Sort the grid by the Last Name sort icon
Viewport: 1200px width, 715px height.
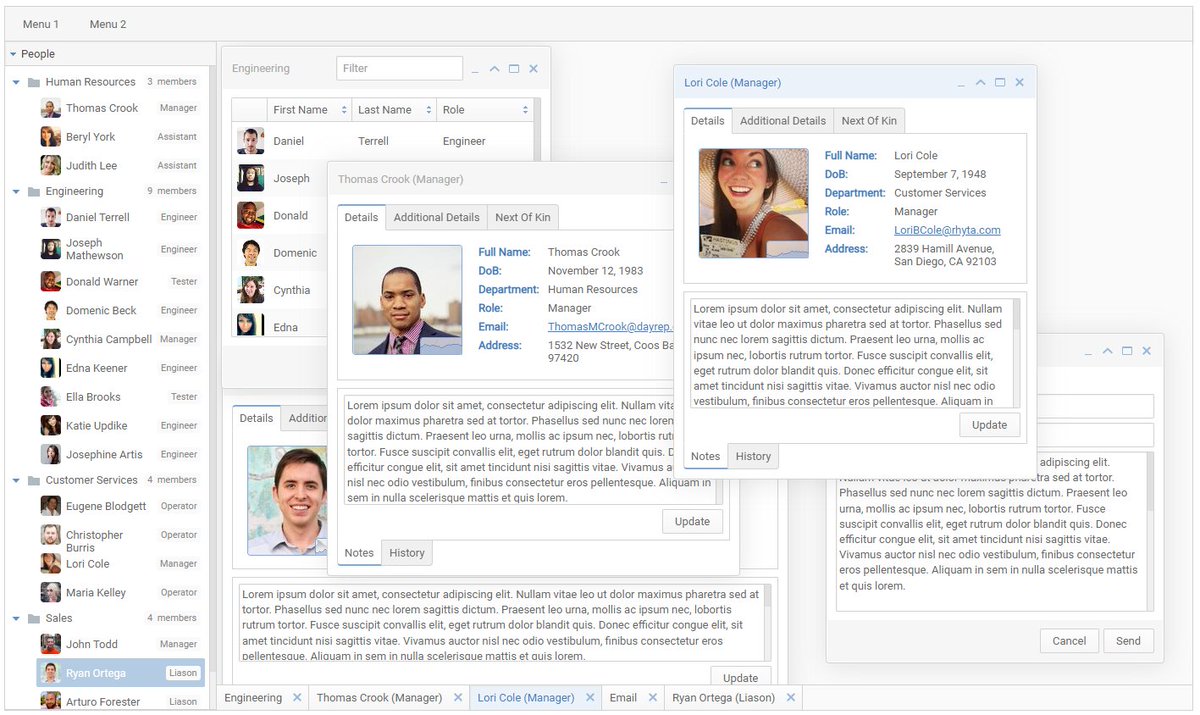(x=428, y=110)
